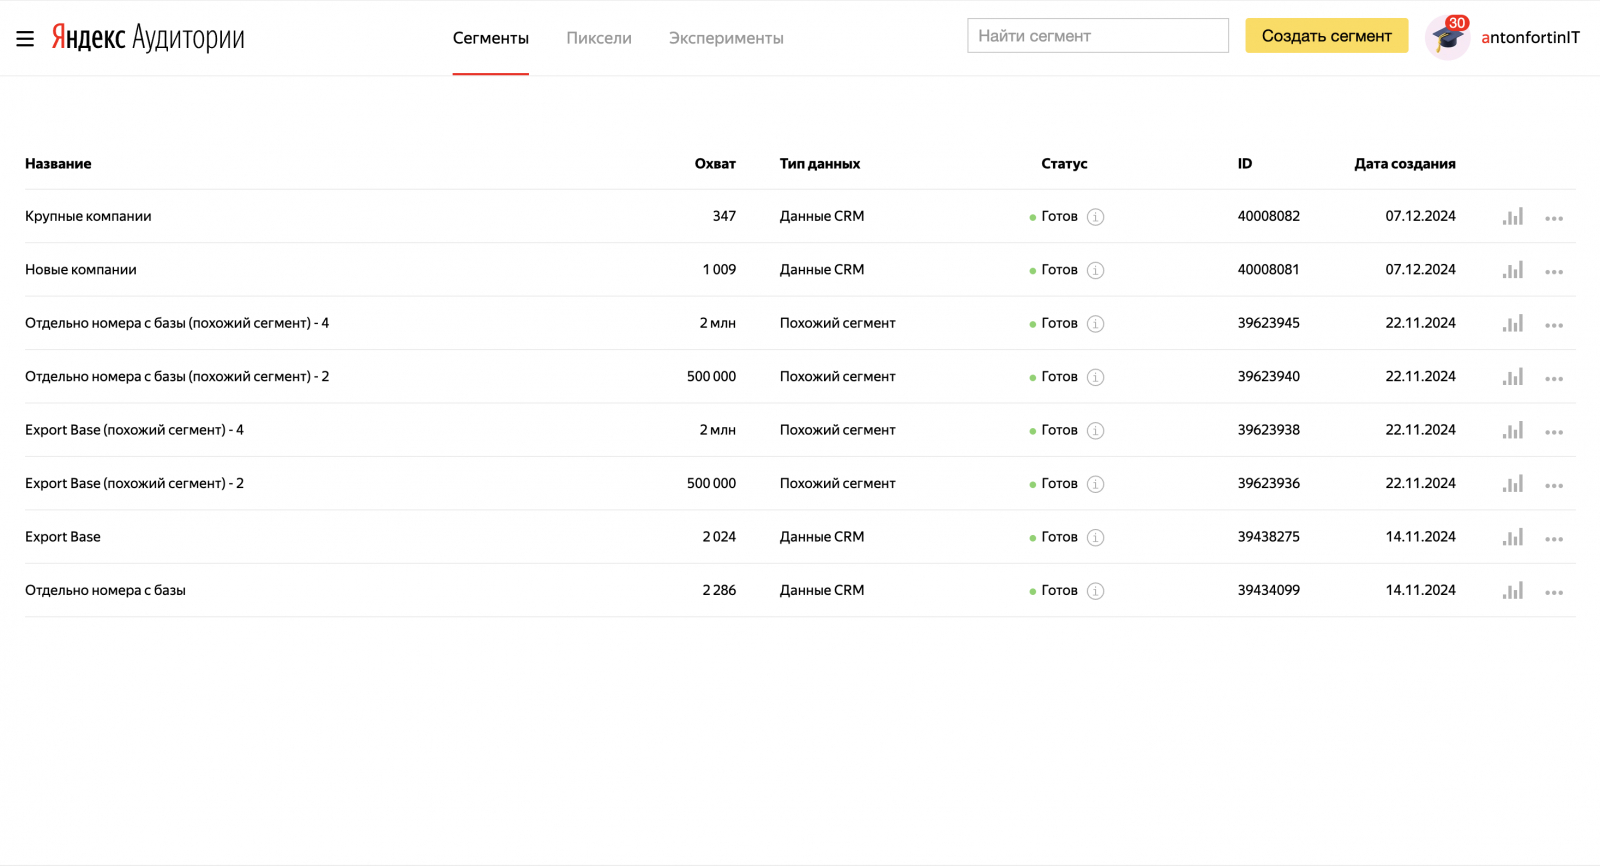1600x866 pixels.
Task: Open three-dot menu for Export Base row
Action: pos(1553,539)
